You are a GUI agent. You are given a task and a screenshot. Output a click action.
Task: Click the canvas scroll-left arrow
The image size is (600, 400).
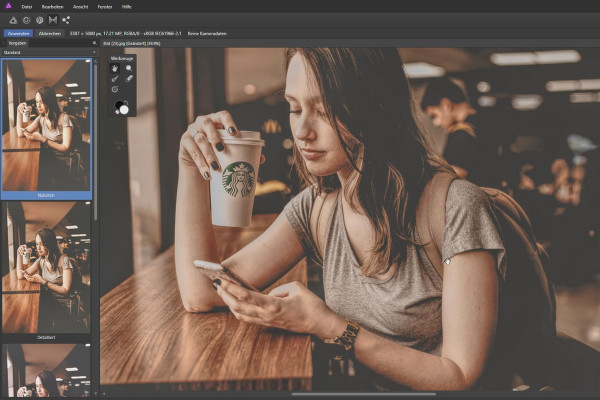click(x=103, y=394)
